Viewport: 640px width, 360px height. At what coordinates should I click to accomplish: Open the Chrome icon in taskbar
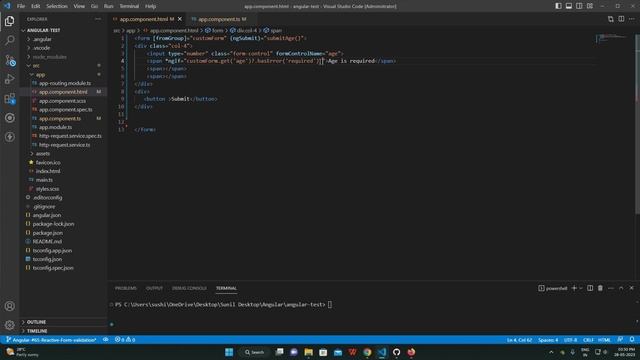(367, 352)
